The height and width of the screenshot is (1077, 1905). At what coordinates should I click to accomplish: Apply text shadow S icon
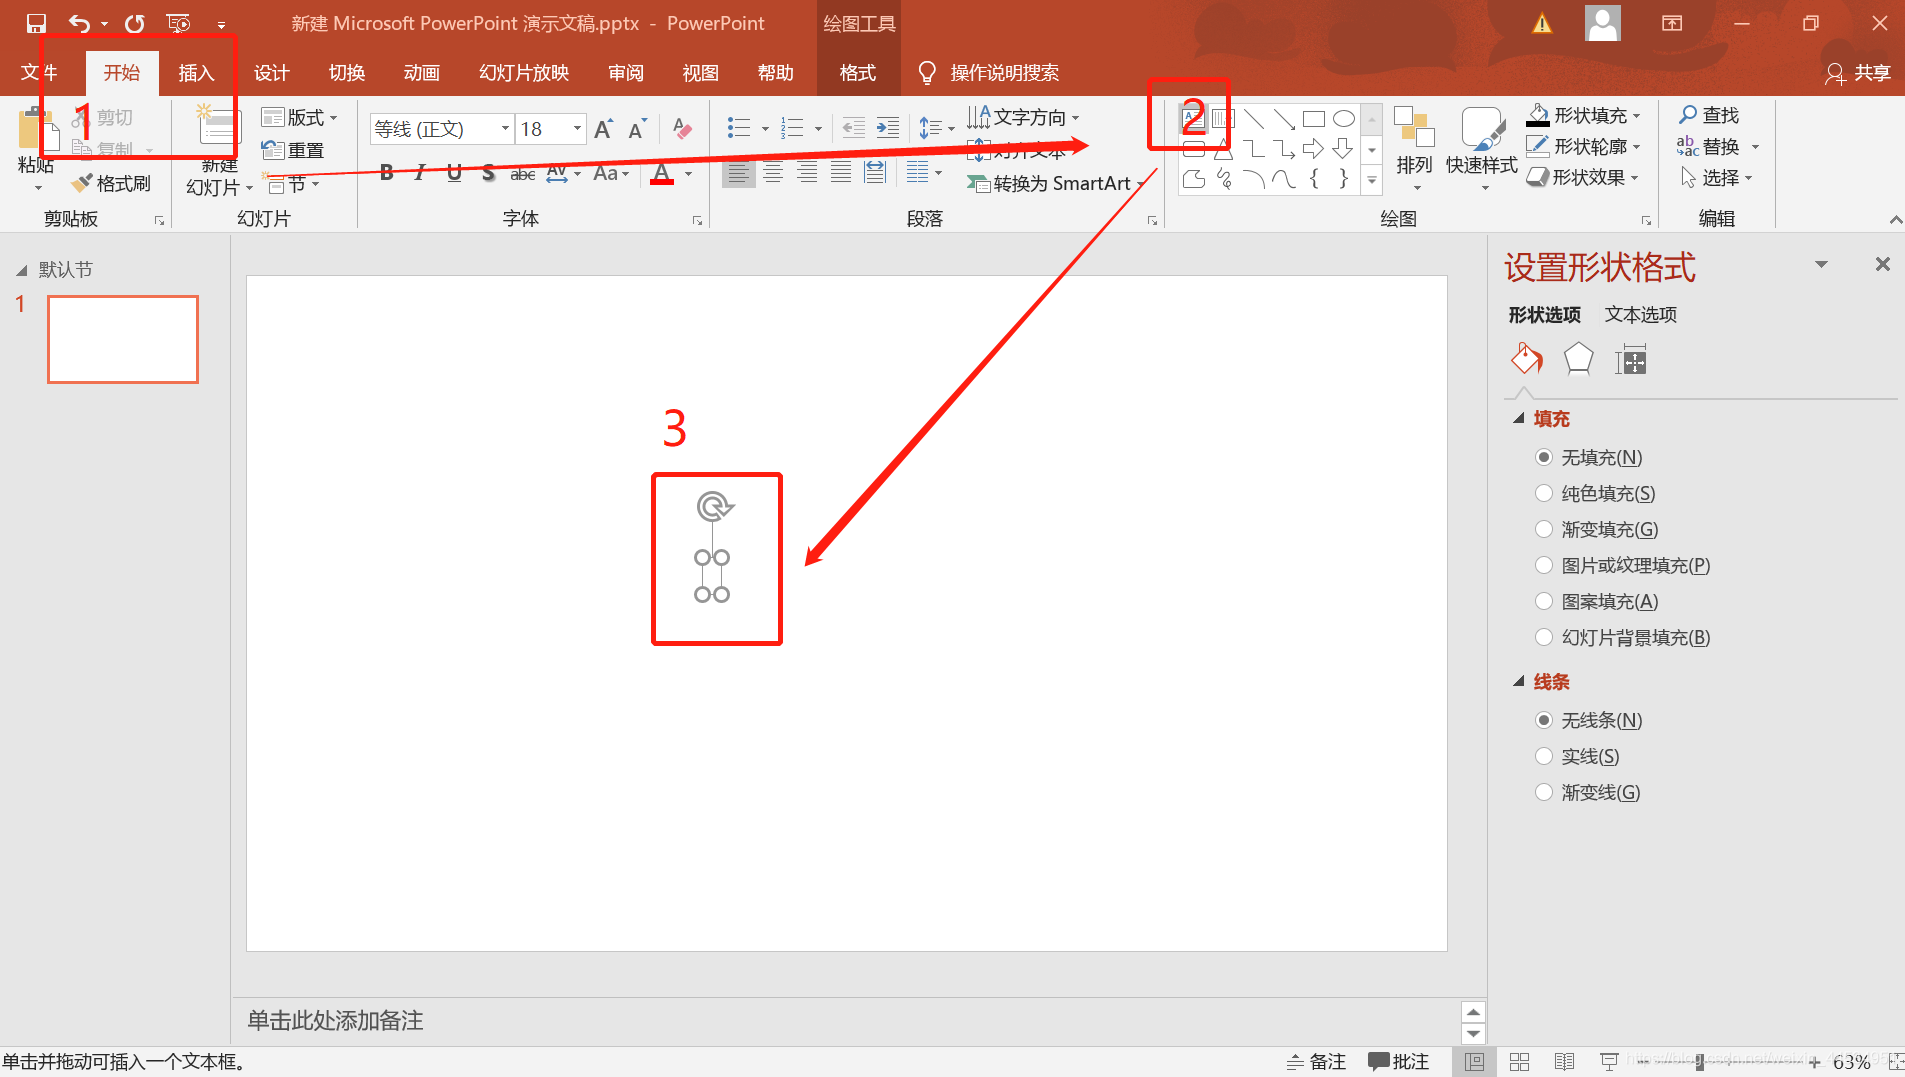(x=488, y=173)
